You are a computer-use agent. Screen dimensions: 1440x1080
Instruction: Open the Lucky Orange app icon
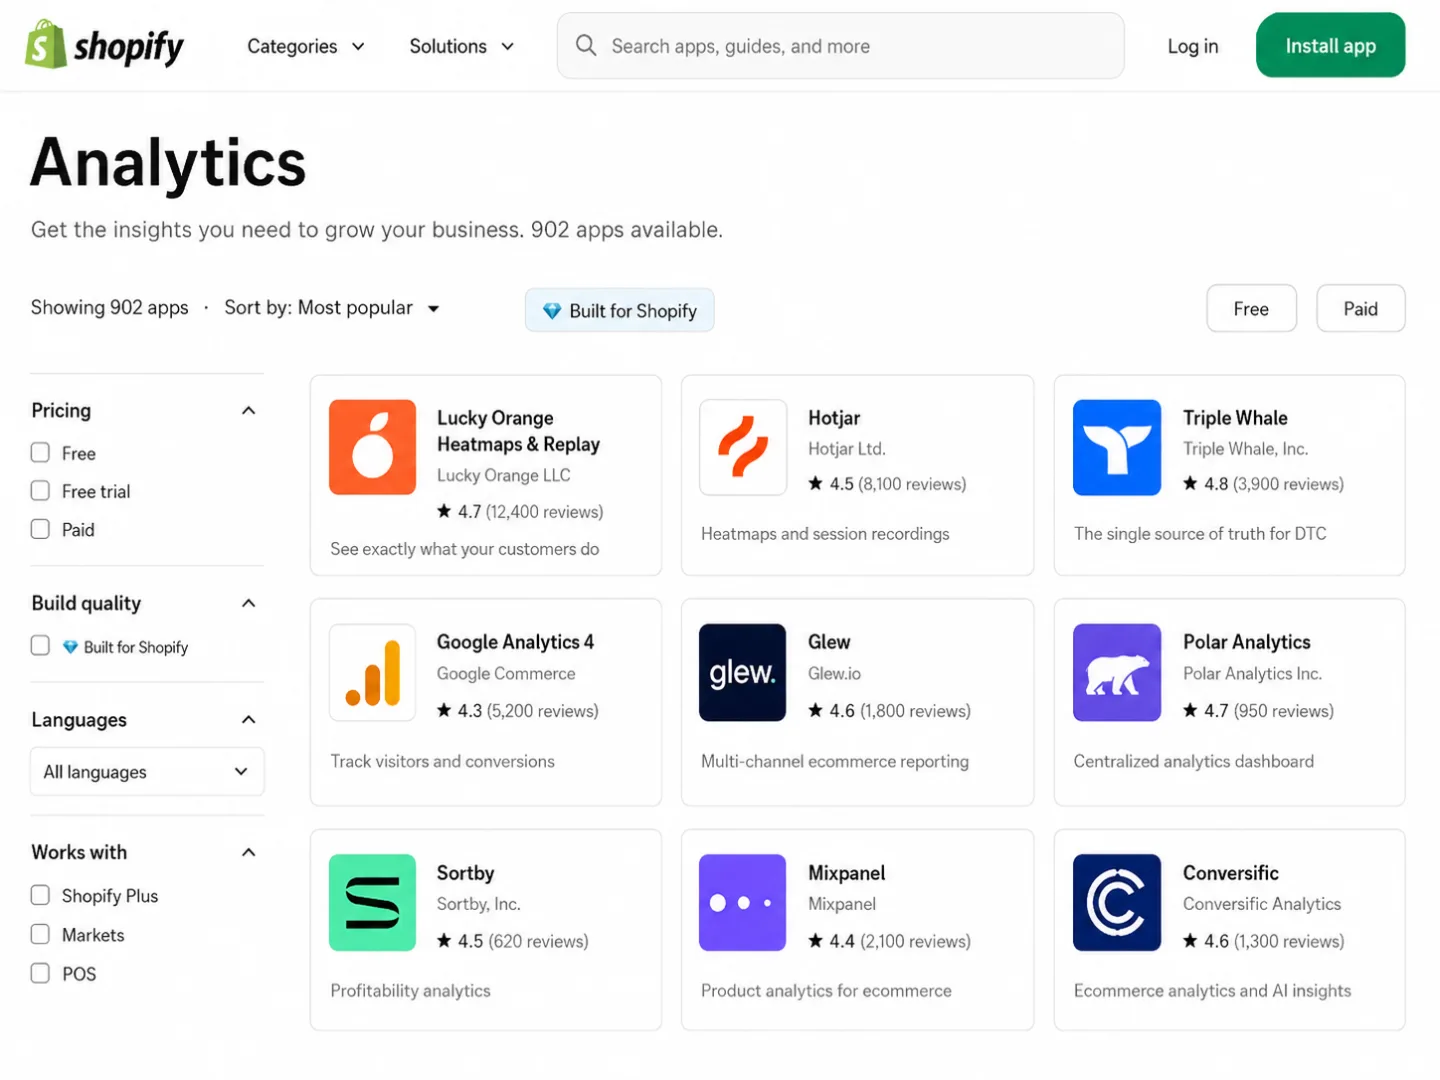(372, 447)
